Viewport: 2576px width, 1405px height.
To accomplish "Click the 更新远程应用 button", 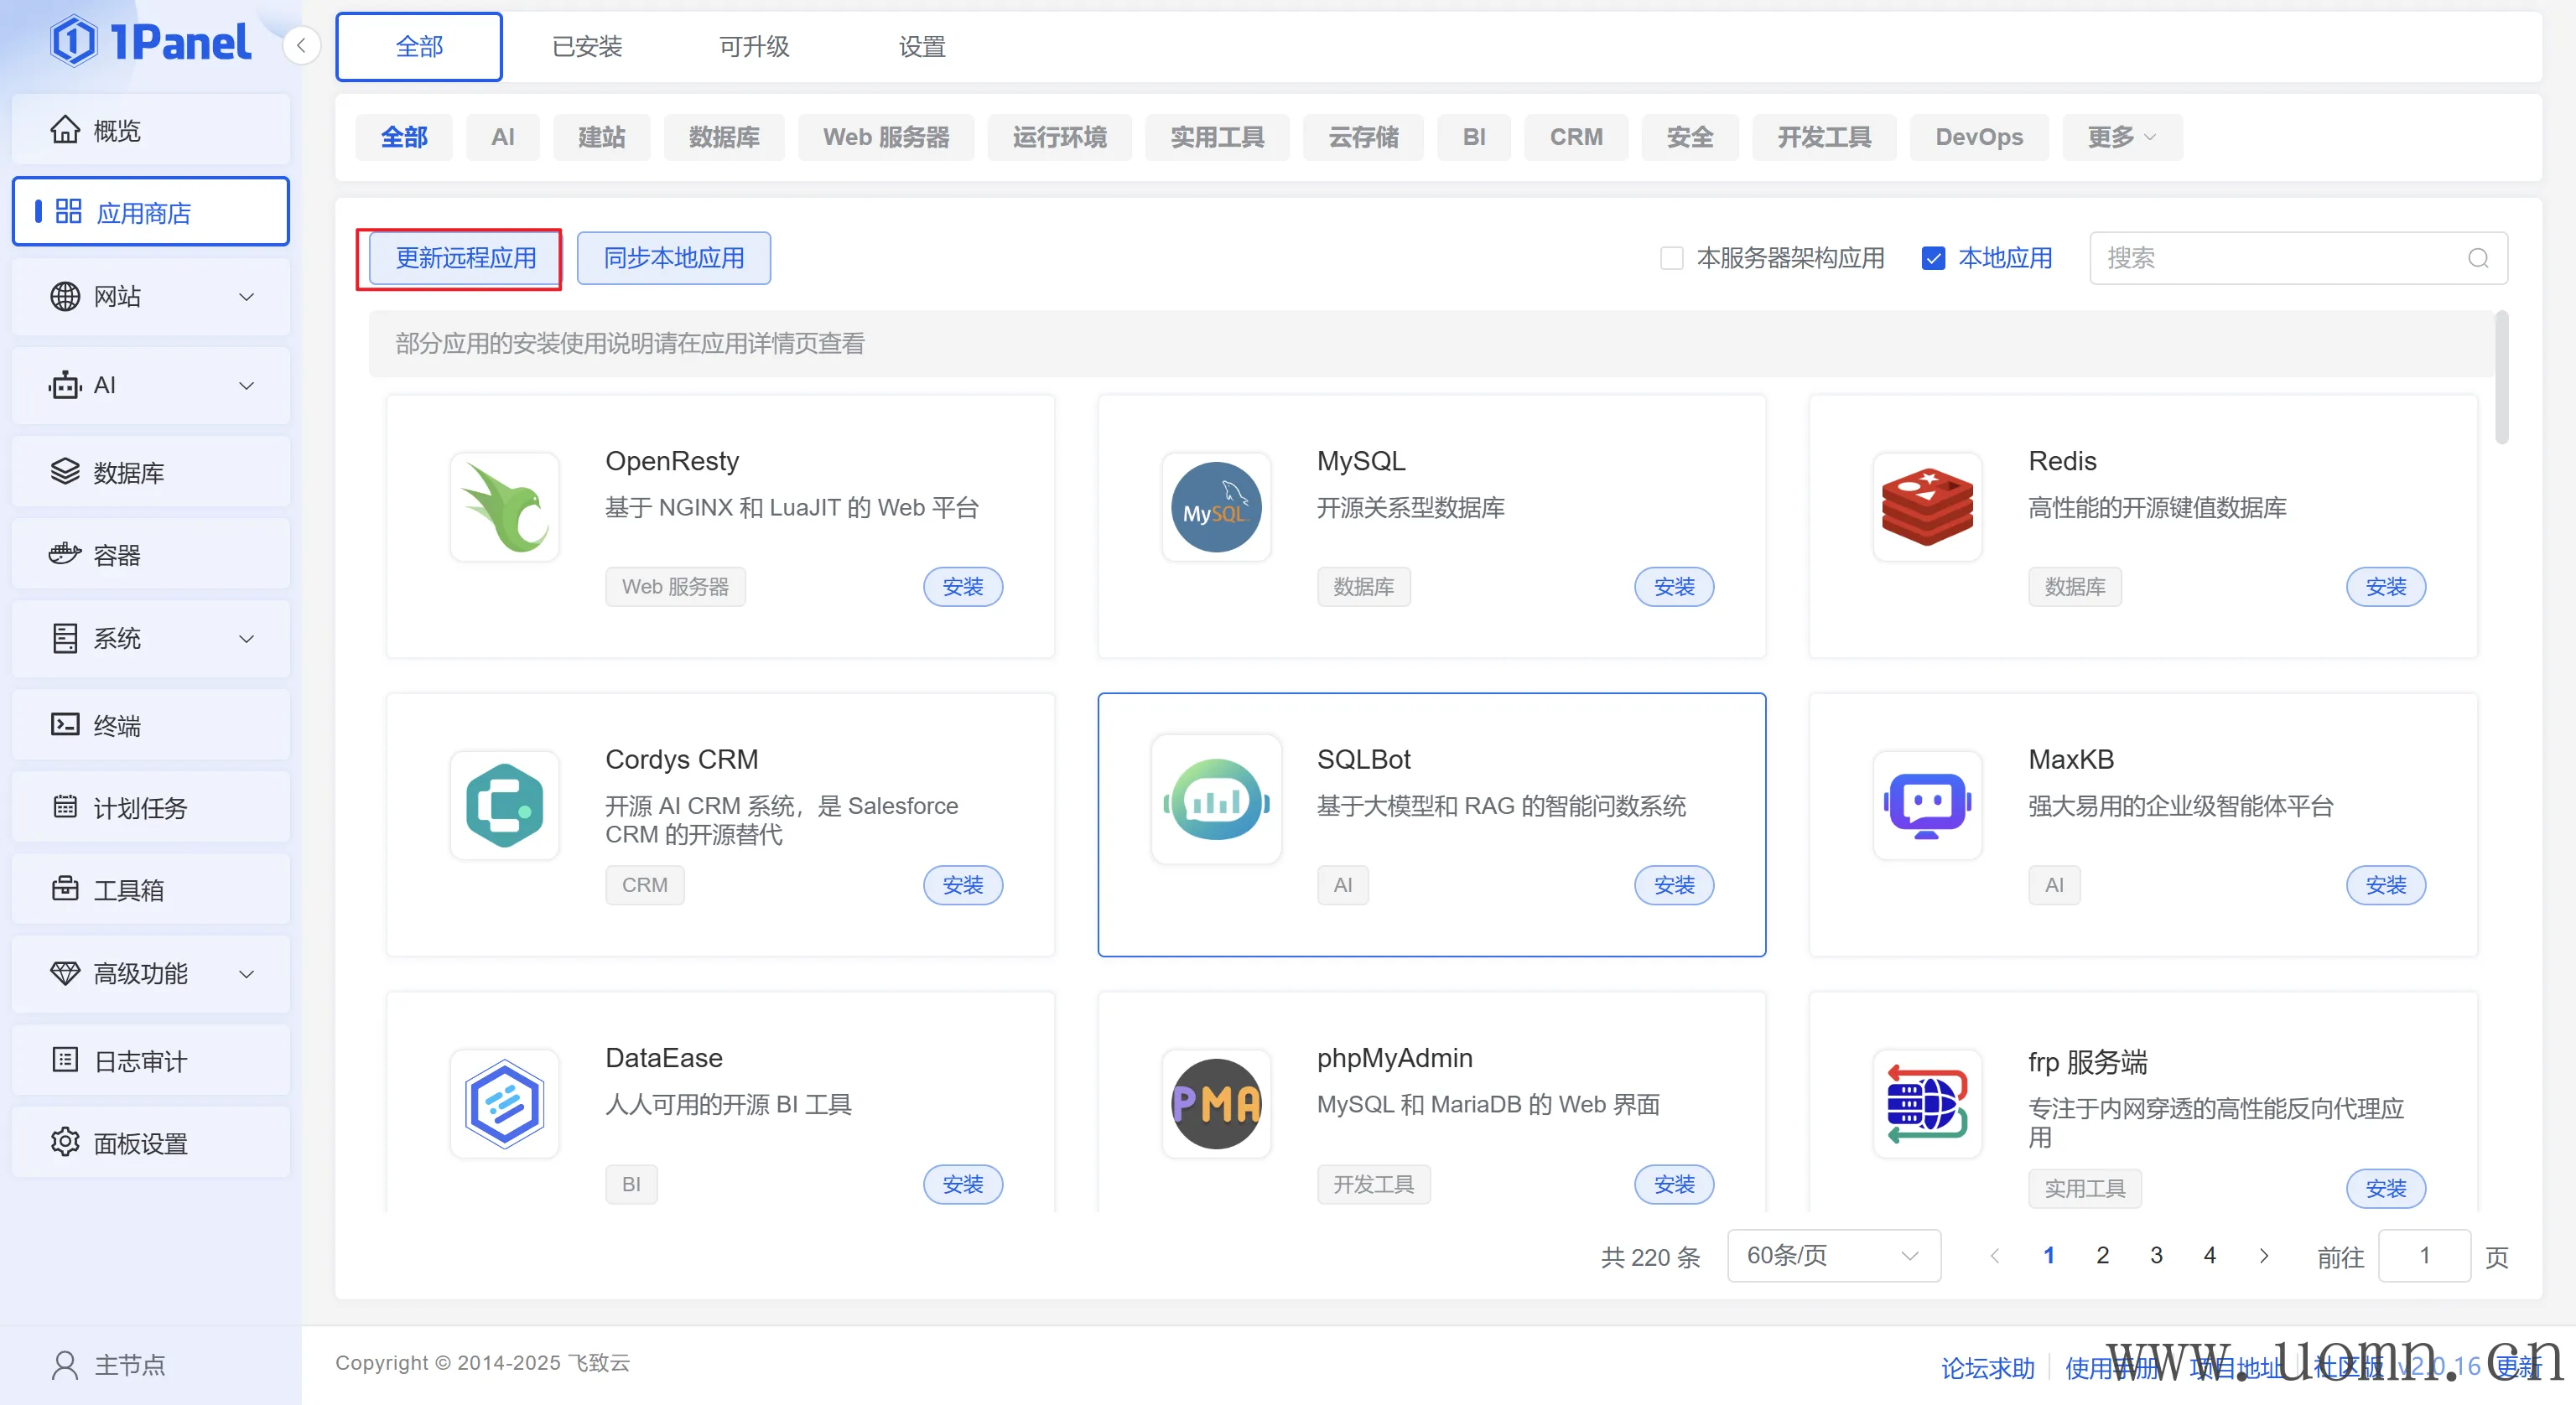I will pos(466,258).
